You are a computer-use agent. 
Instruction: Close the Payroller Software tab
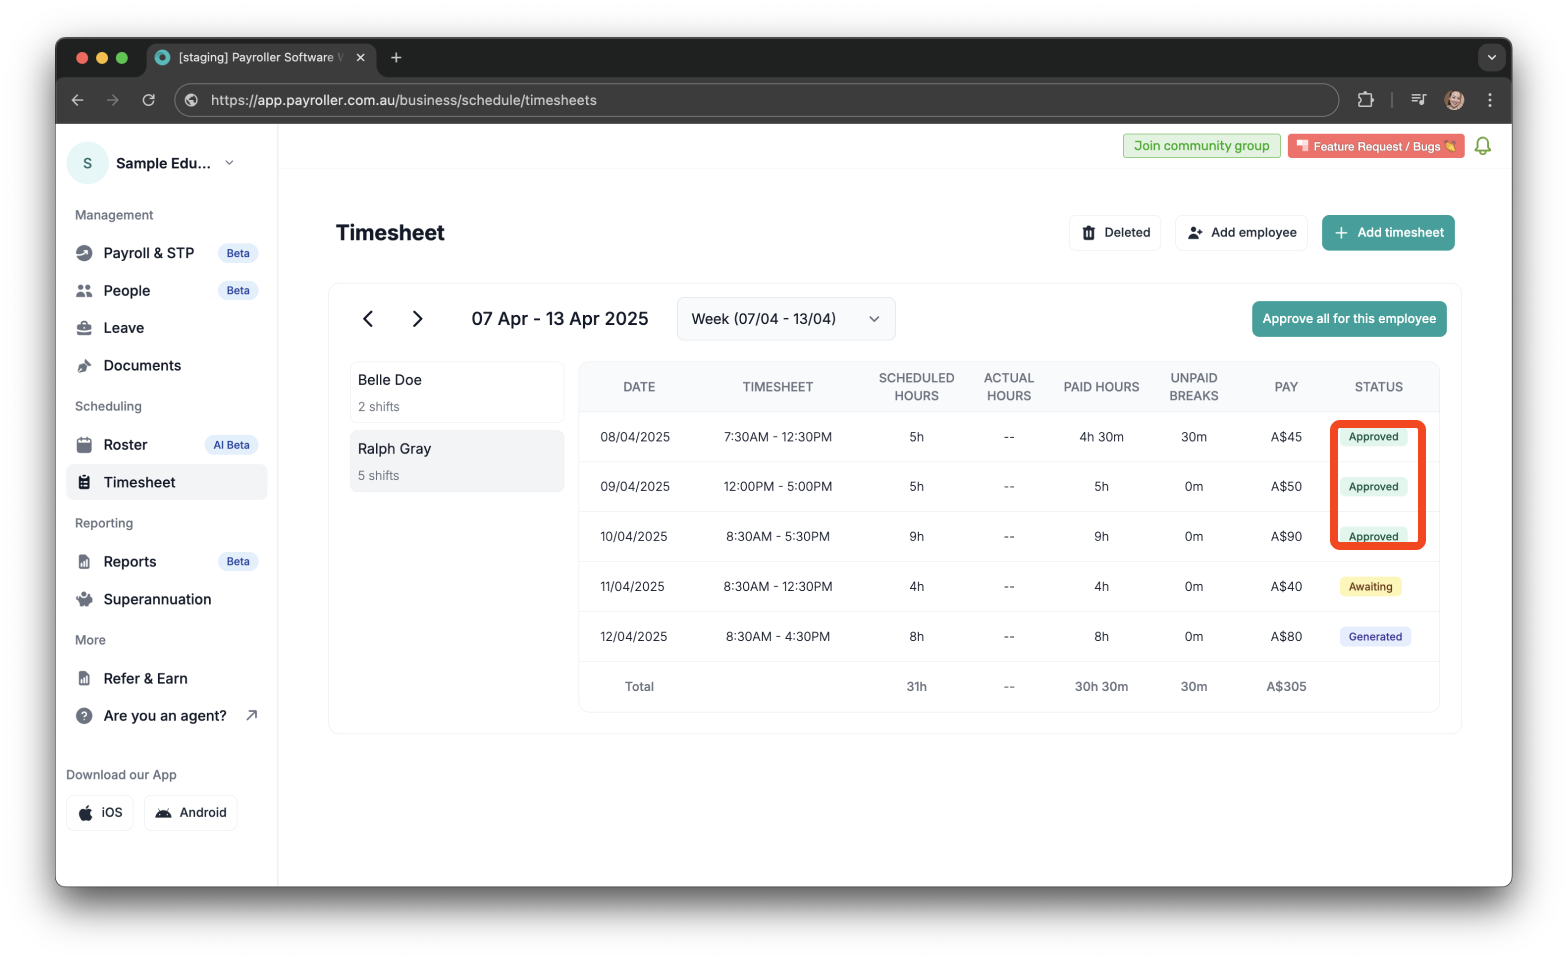(361, 58)
